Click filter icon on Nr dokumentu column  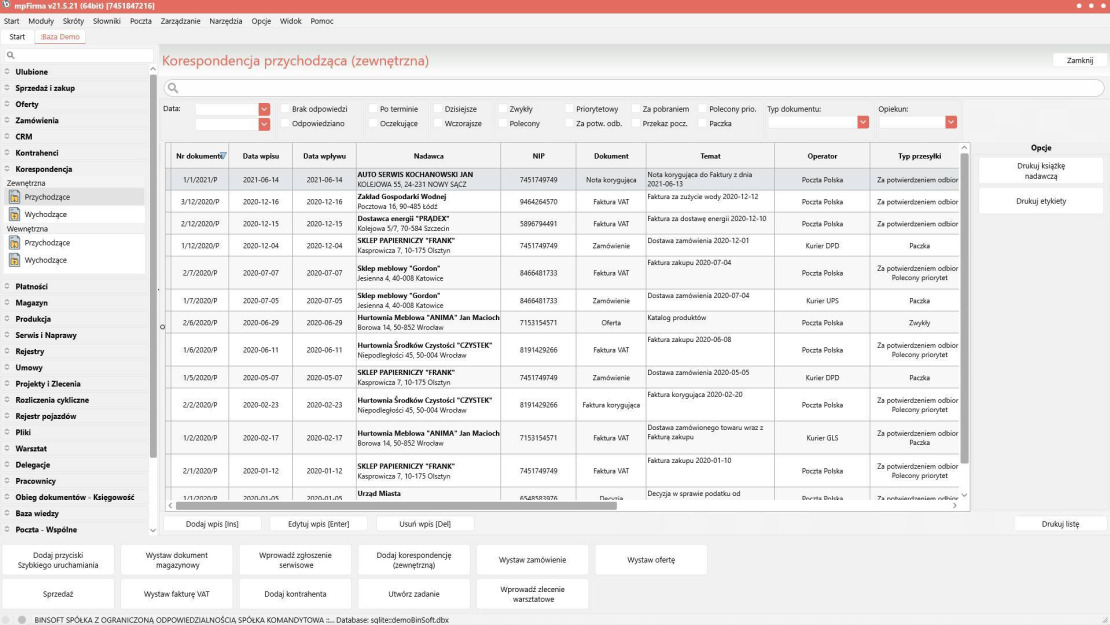point(223,155)
